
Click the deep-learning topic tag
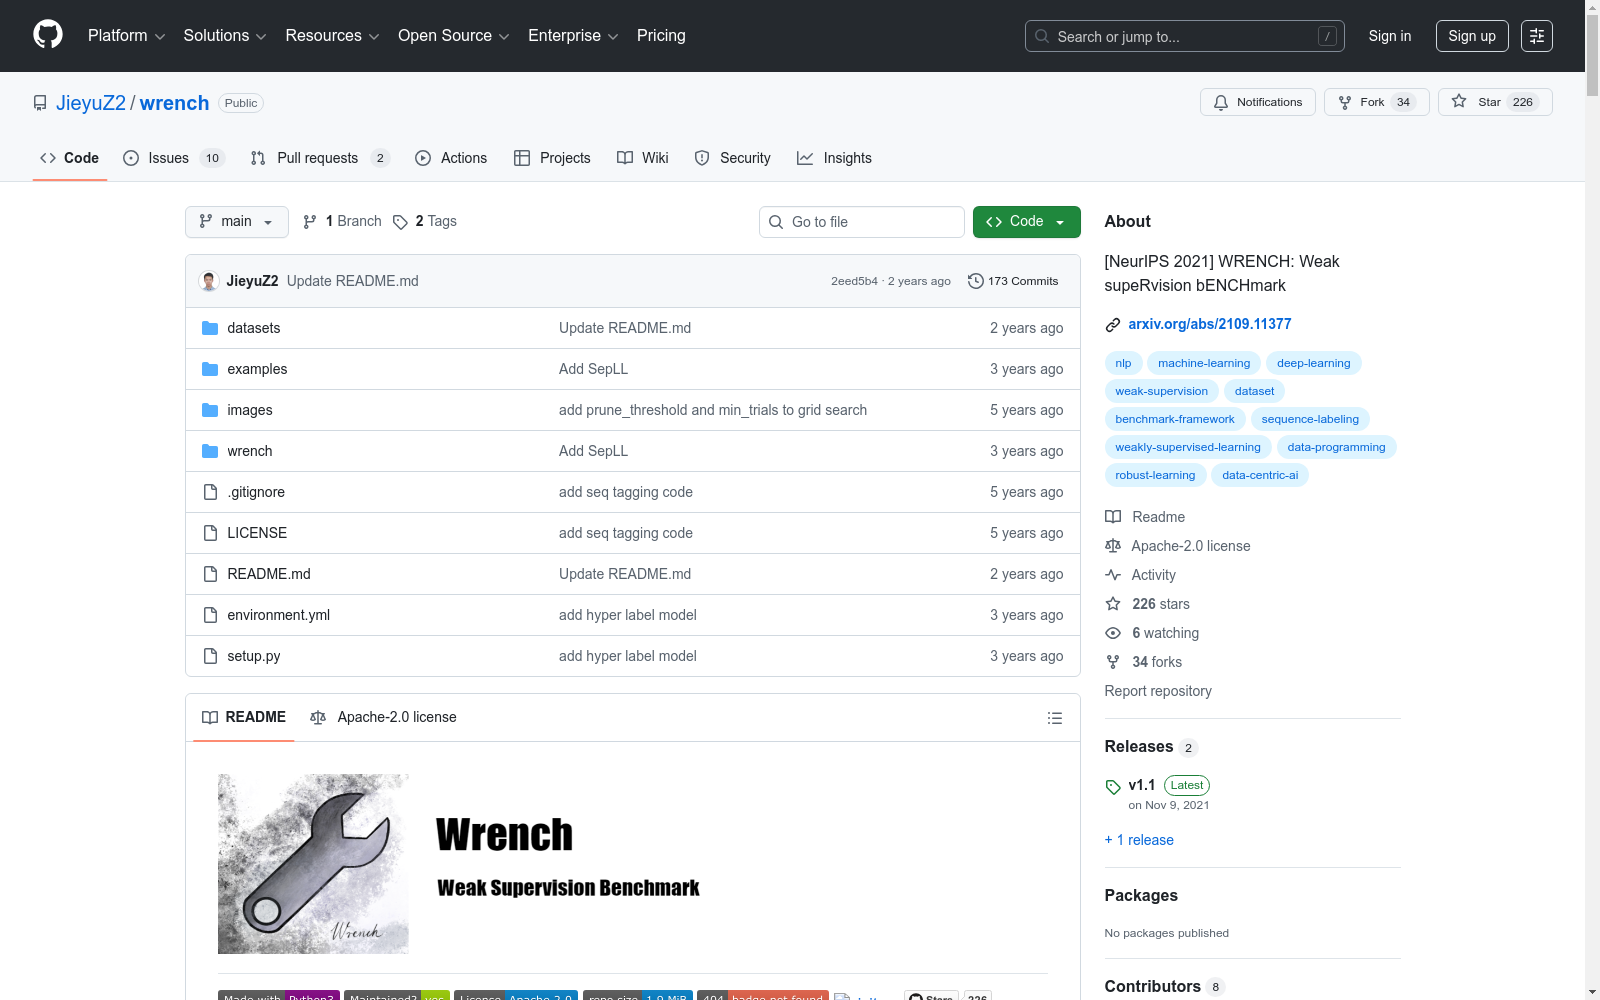point(1314,363)
